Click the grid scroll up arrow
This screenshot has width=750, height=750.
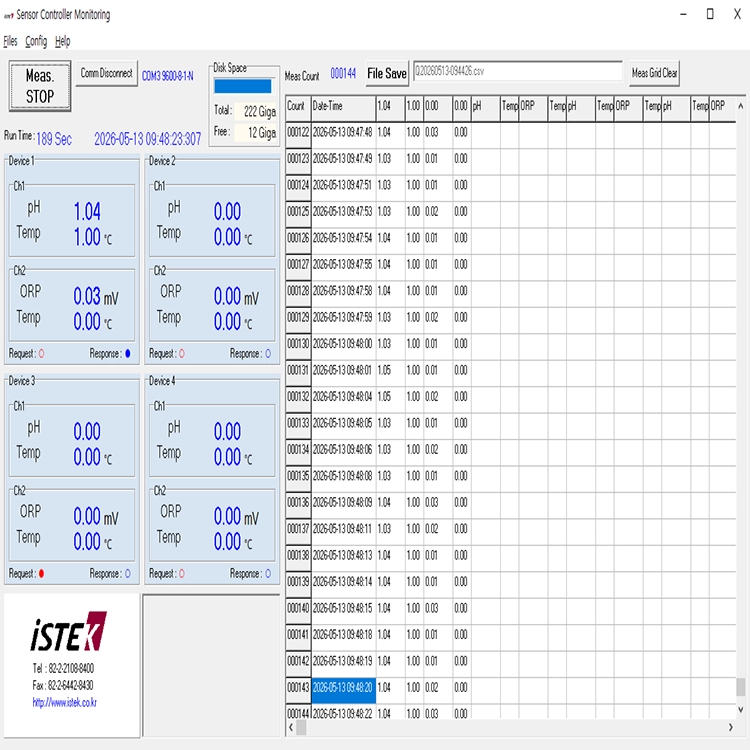click(x=740, y=106)
